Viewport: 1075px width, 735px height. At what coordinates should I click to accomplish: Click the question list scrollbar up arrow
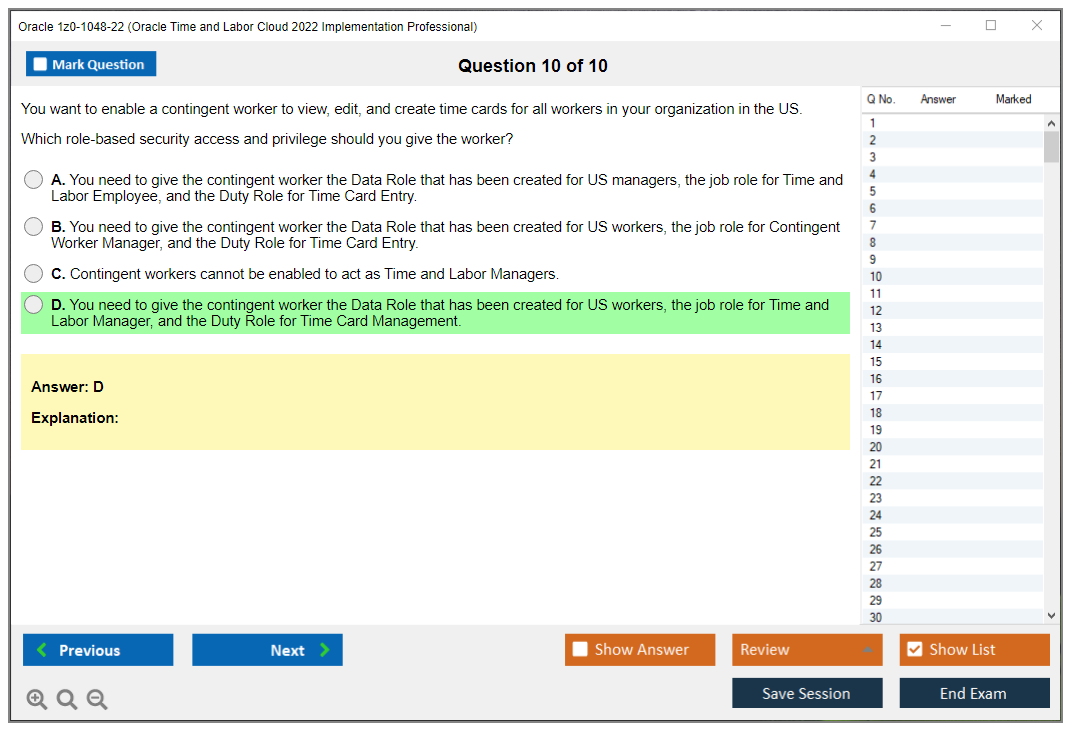[1051, 122]
